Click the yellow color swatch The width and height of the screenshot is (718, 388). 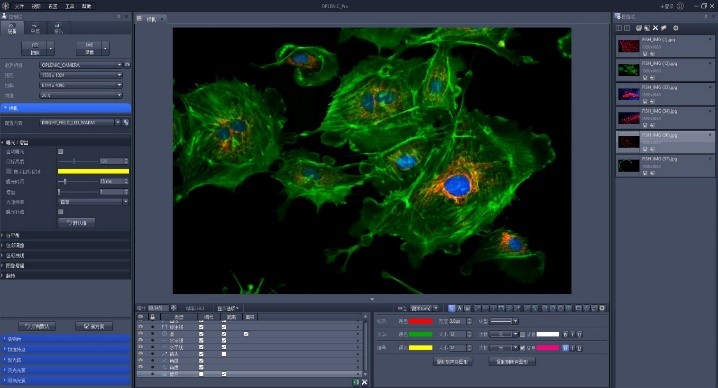420,348
